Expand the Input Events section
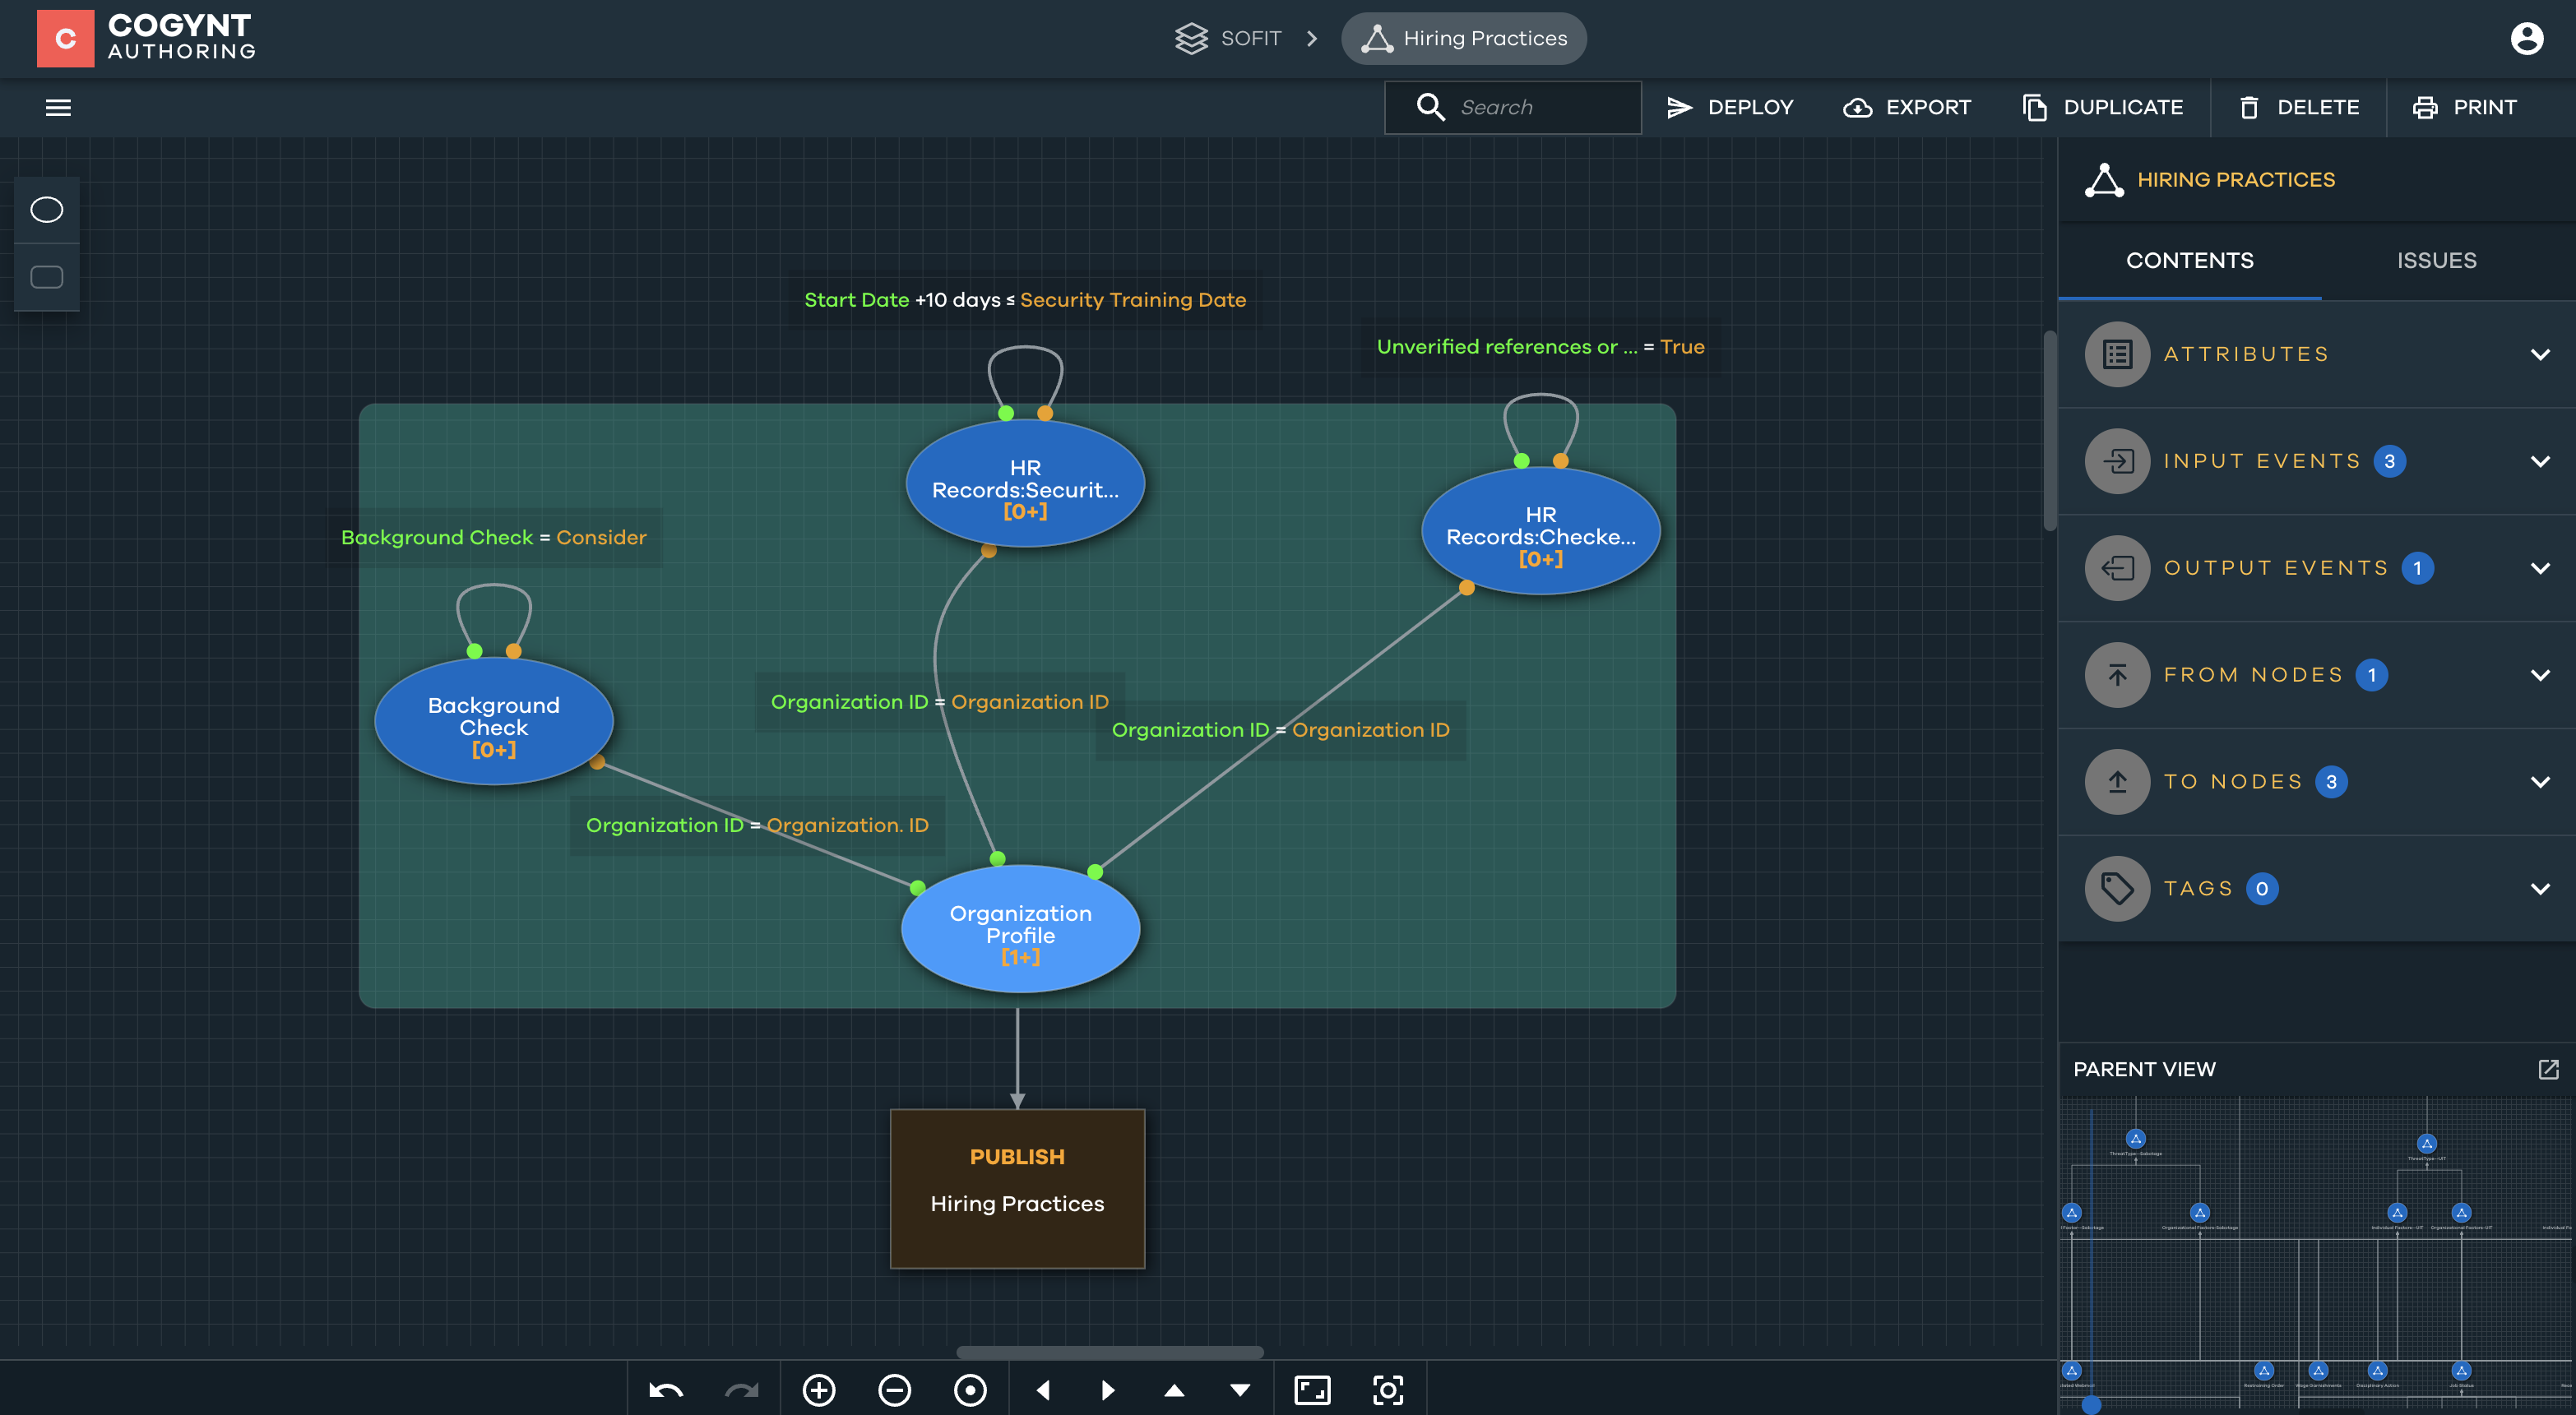 (x=2540, y=461)
